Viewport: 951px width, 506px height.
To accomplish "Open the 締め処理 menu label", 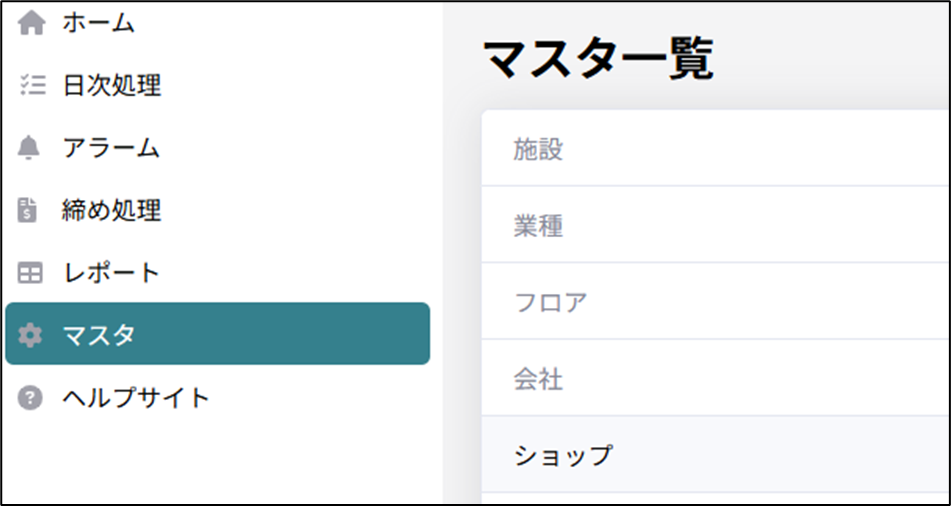I will (x=111, y=210).
